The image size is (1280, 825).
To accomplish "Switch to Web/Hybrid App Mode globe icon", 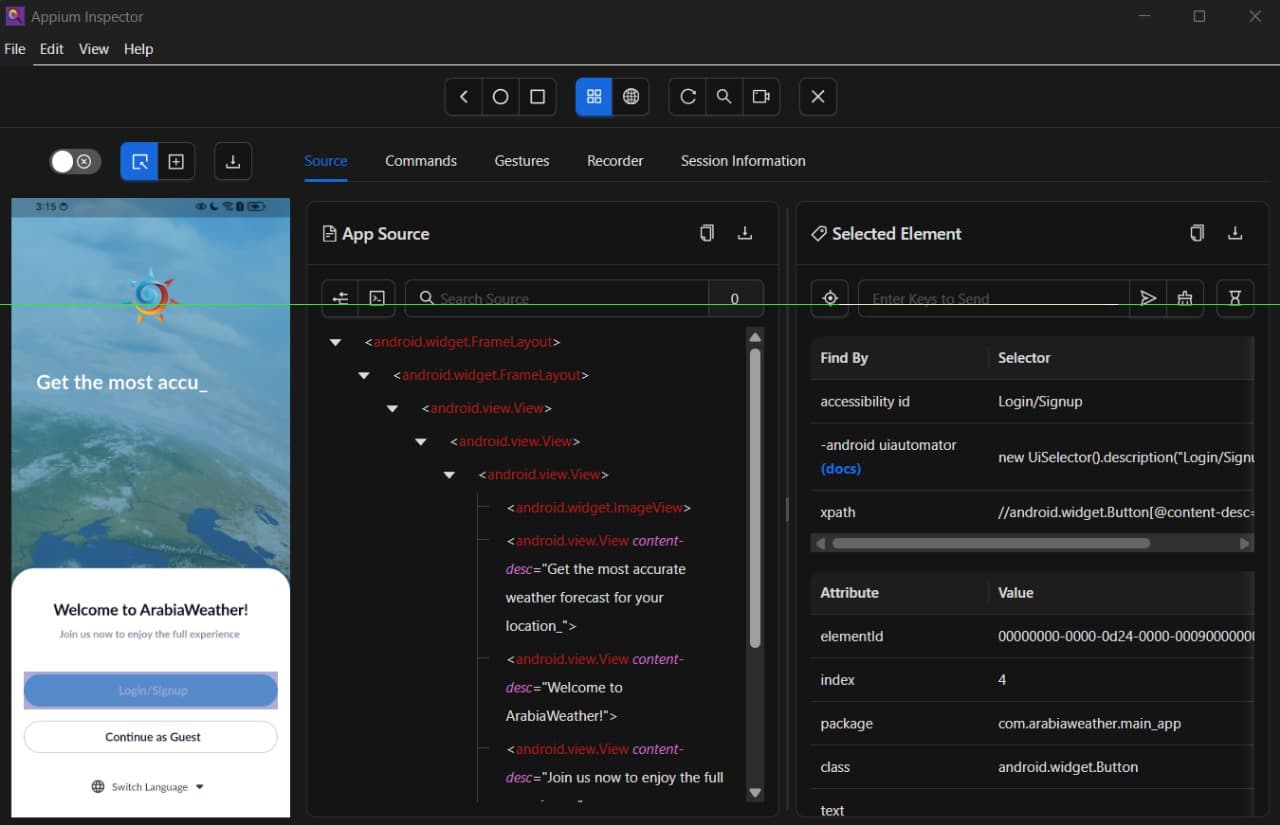I will pos(631,97).
